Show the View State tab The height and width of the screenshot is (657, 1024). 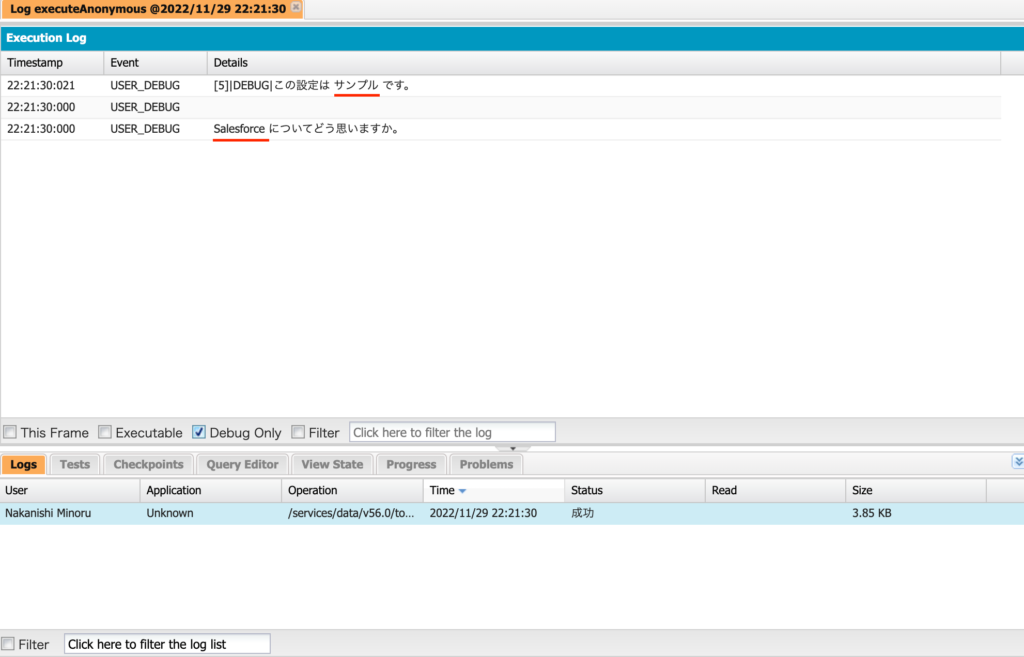coord(332,464)
